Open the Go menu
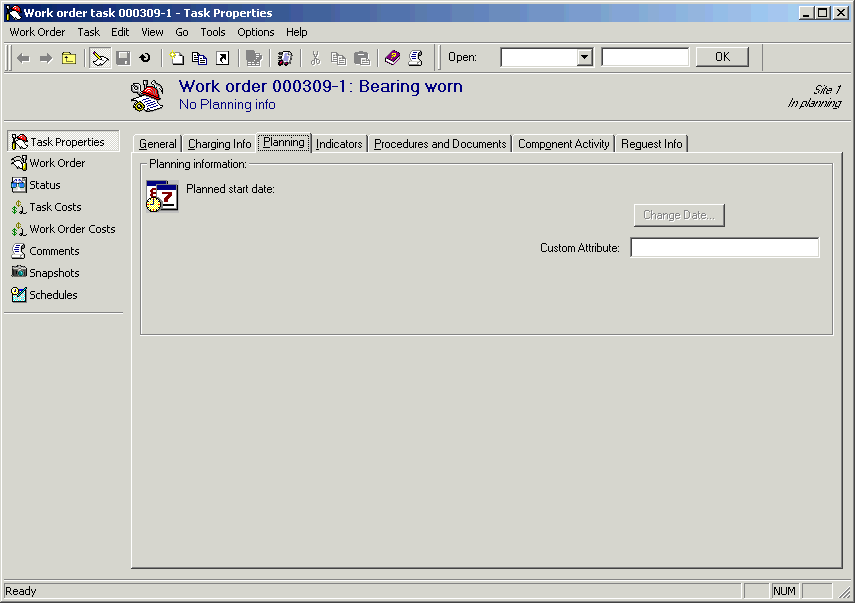Image resolution: width=855 pixels, height=603 pixels. pos(182,32)
